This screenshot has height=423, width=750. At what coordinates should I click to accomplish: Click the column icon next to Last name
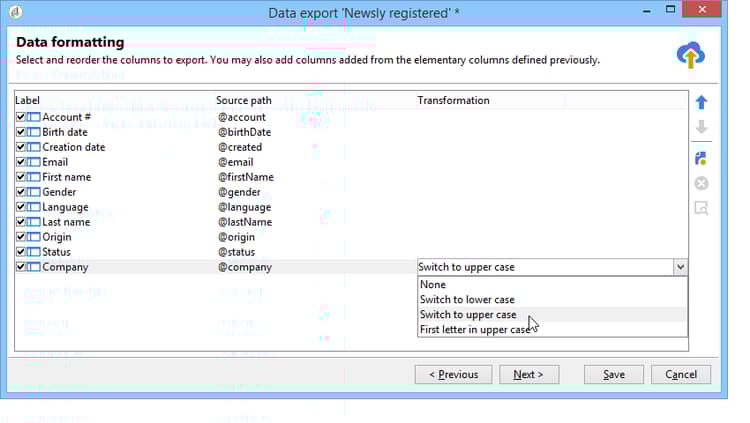pyautogui.click(x=33, y=222)
